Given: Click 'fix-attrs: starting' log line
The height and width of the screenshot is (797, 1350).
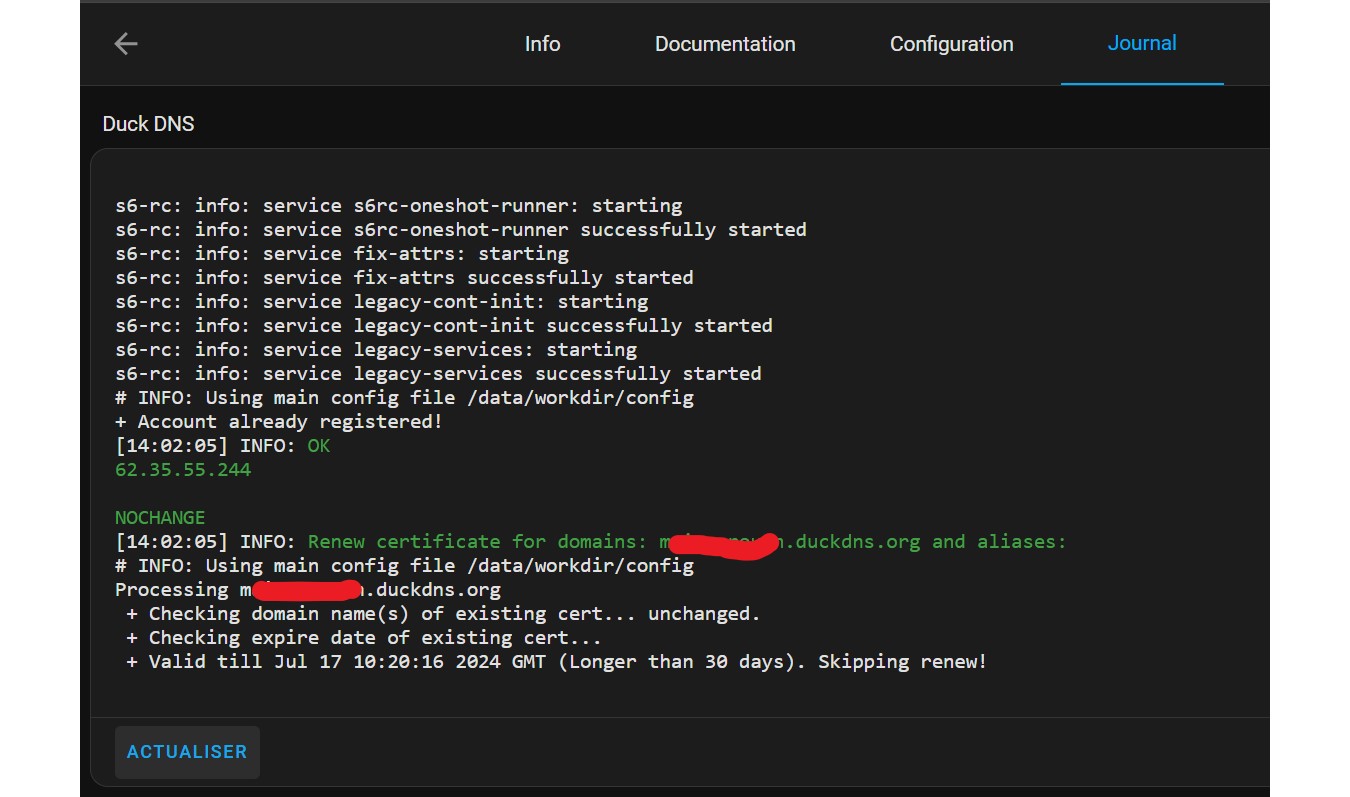Looking at the screenshot, I should 342,254.
